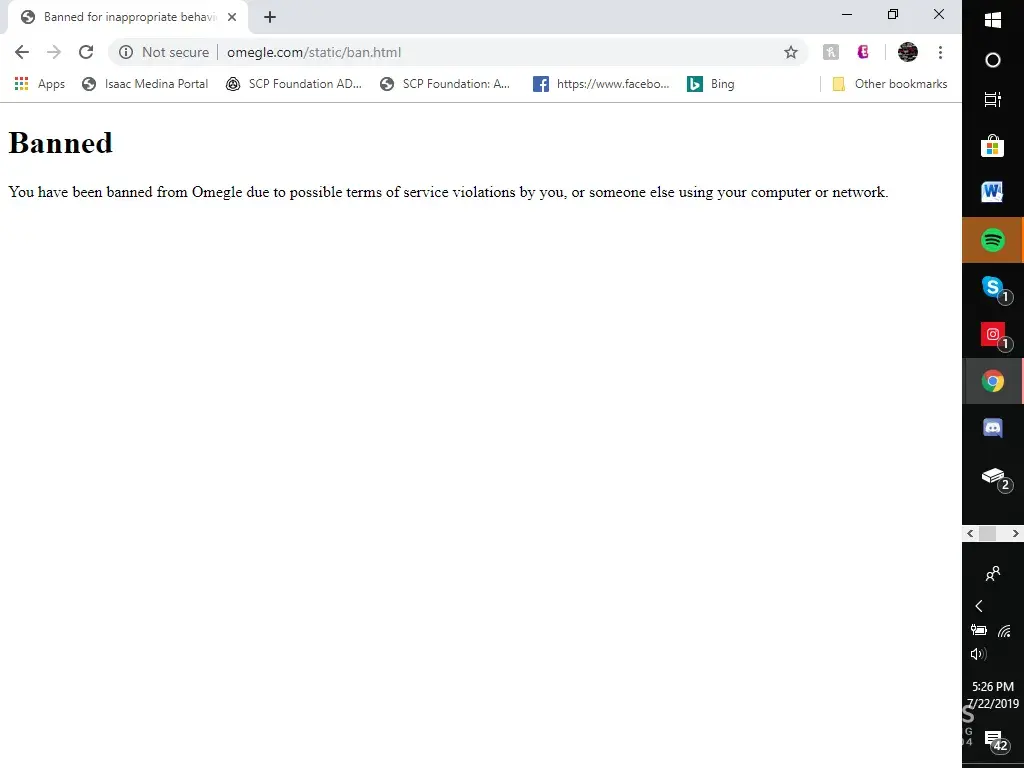Minimize the Chrome window
Viewport: 1024px width, 768px height.
(x=847, y=14)
